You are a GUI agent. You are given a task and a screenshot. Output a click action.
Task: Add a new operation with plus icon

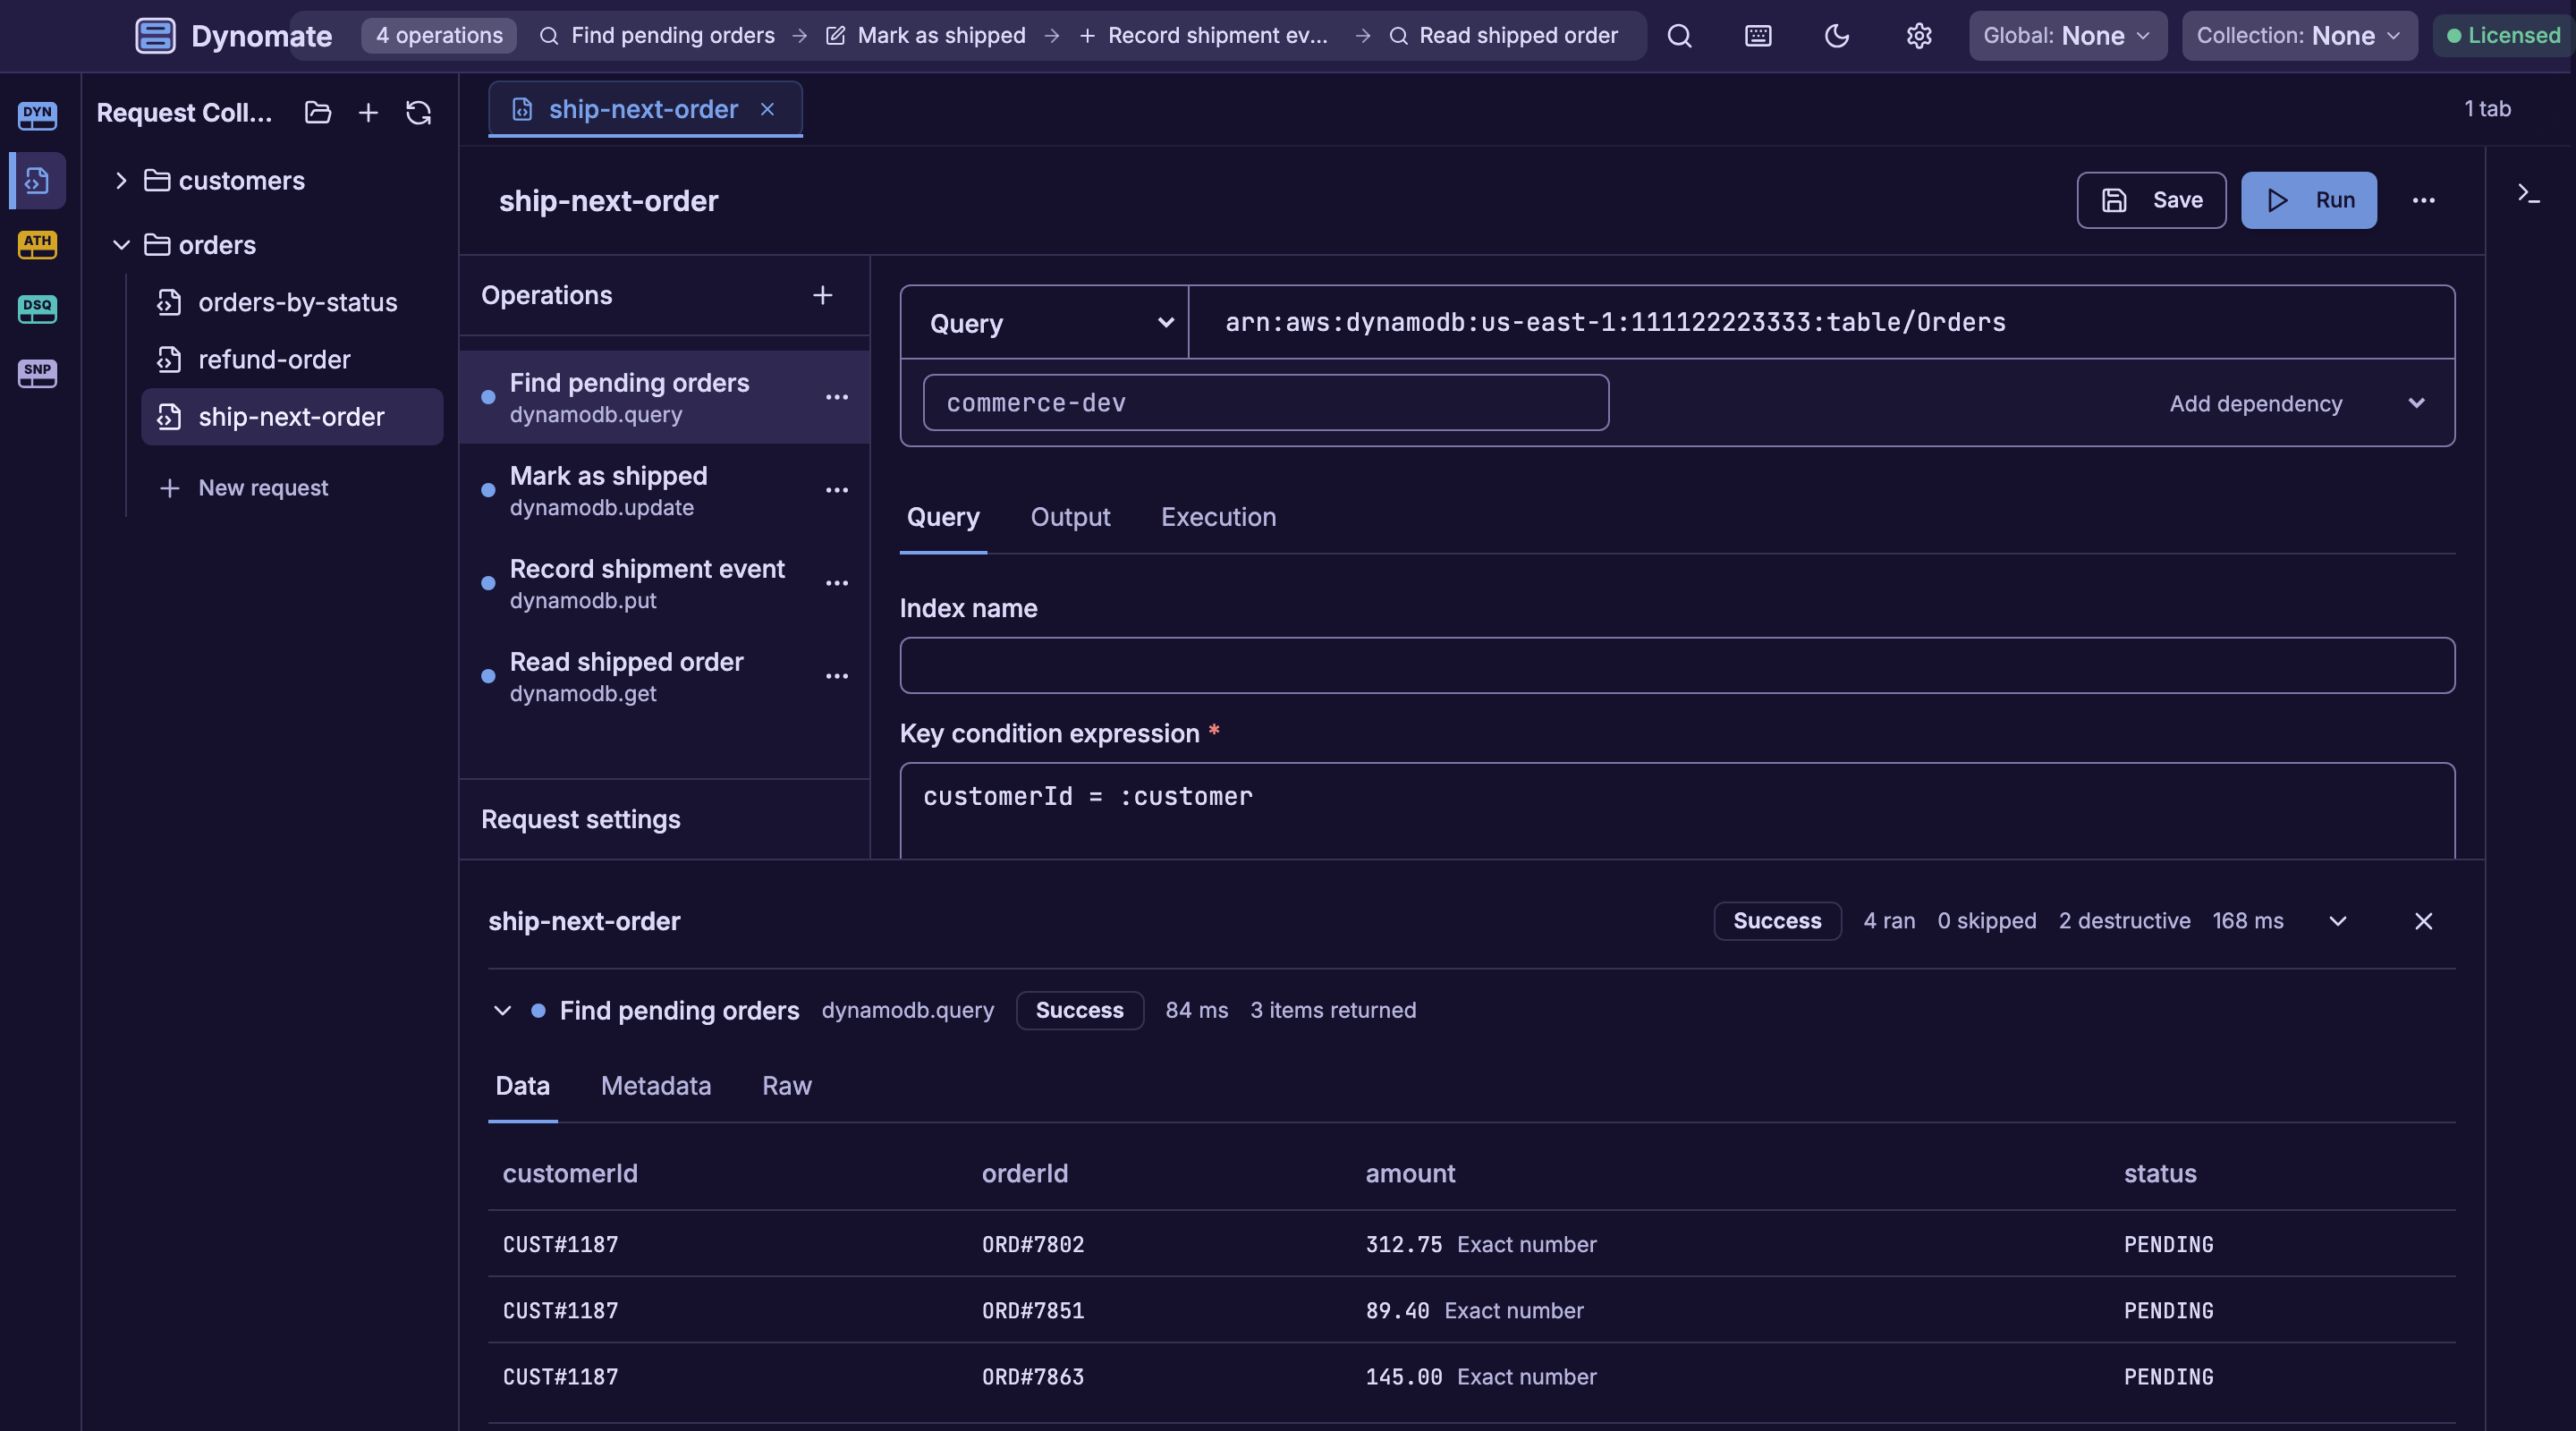[822, 295]
